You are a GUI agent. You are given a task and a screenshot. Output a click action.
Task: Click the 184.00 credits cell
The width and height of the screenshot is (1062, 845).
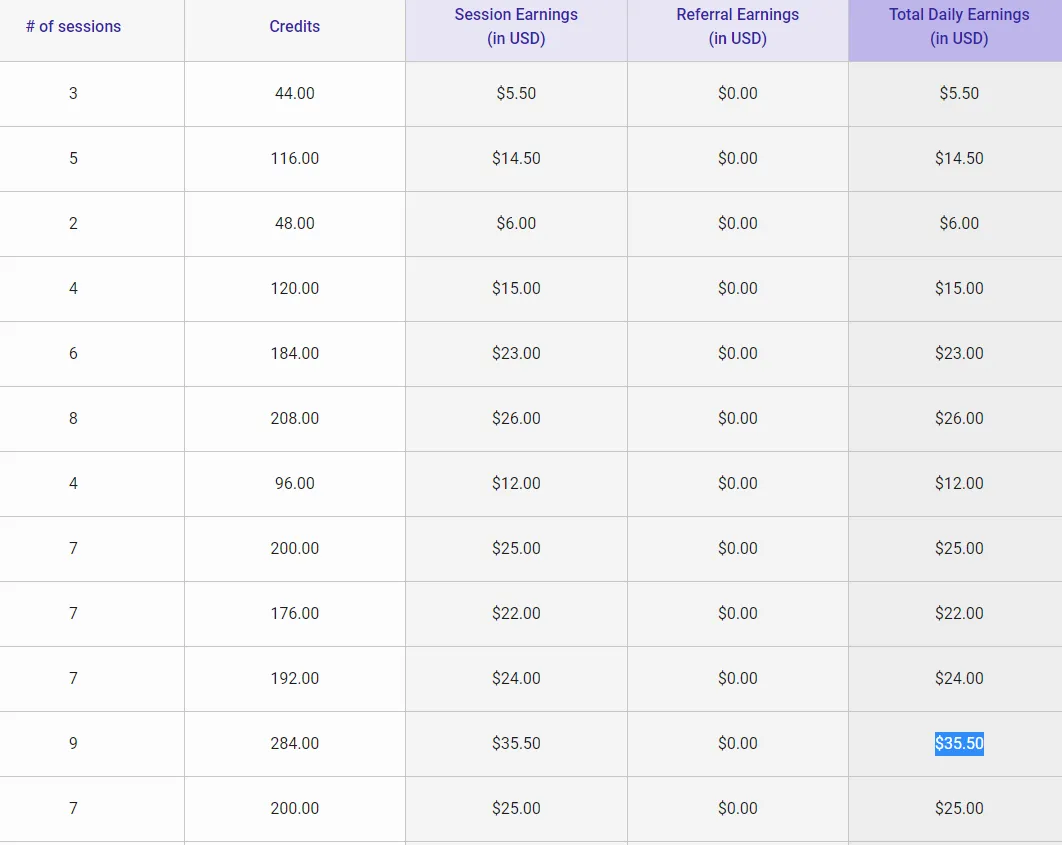coord(295,353)
